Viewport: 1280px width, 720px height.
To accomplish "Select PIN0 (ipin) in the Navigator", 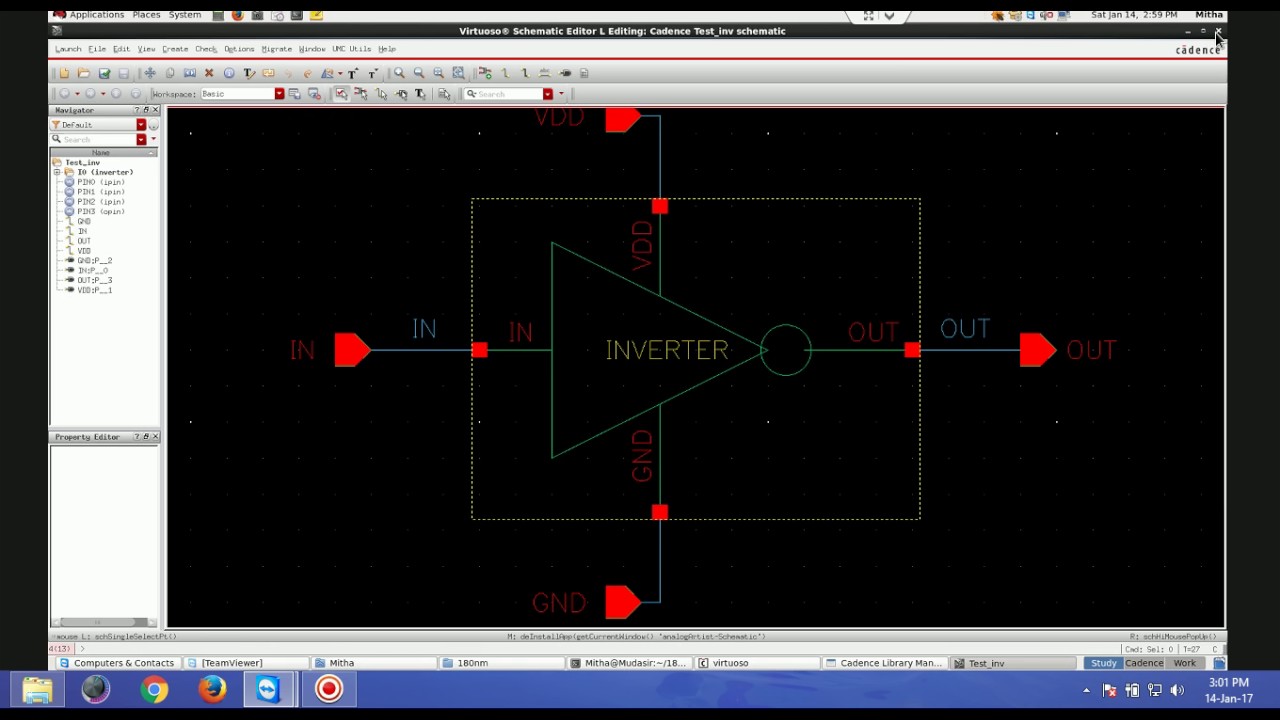I will [x=100, y=182].
